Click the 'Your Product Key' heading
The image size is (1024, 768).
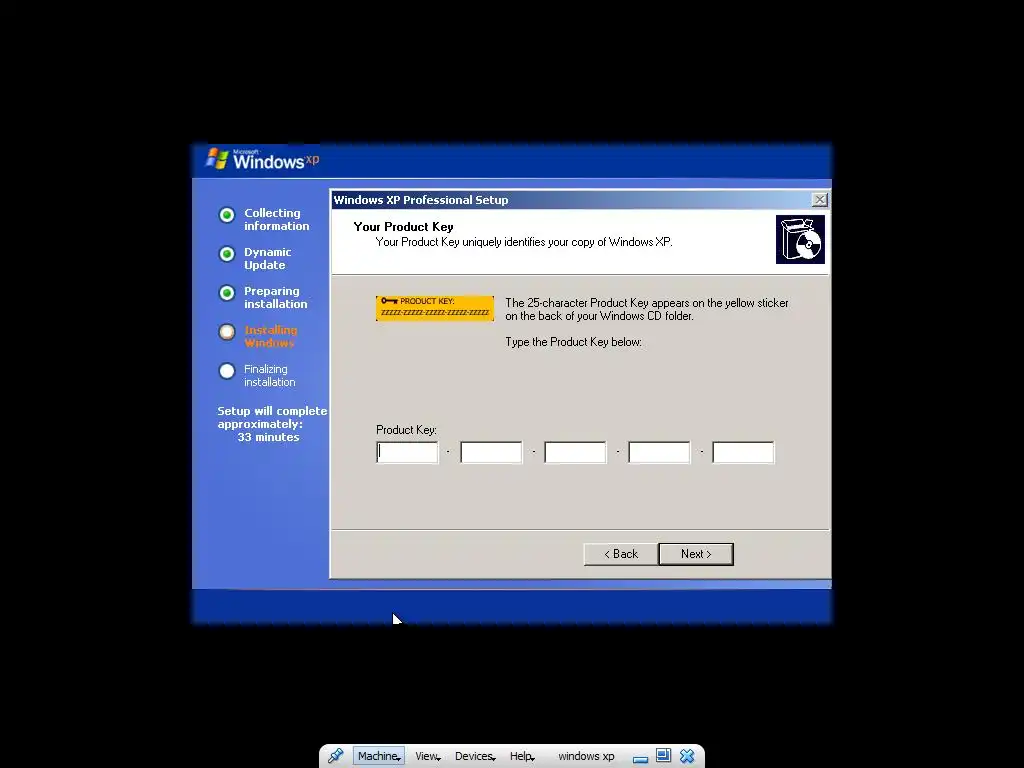point(403,227)
